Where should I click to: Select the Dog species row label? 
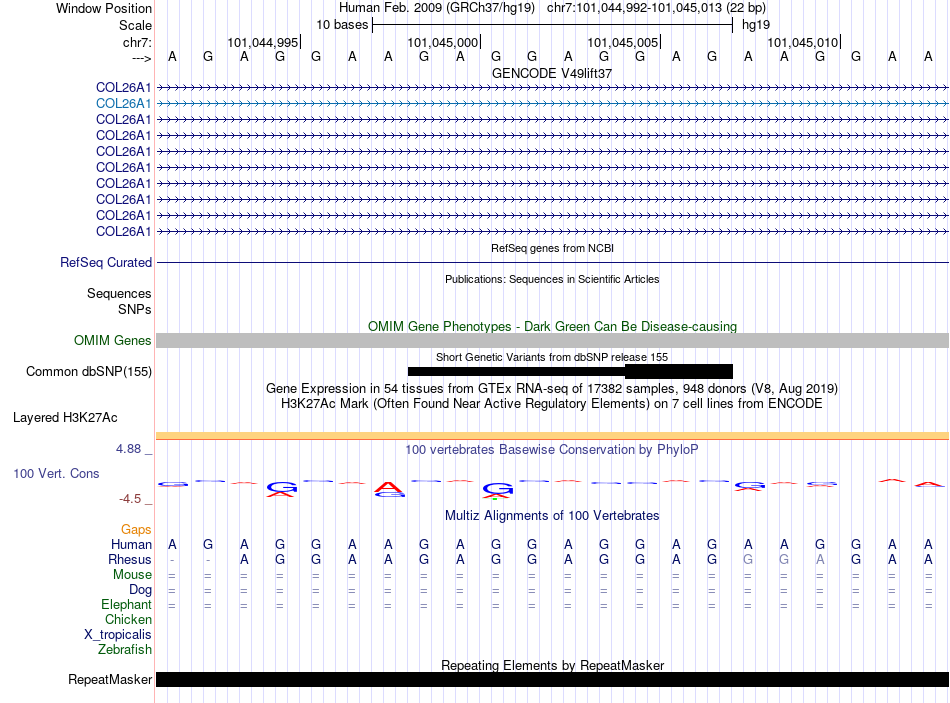click(x=140, y=589)
